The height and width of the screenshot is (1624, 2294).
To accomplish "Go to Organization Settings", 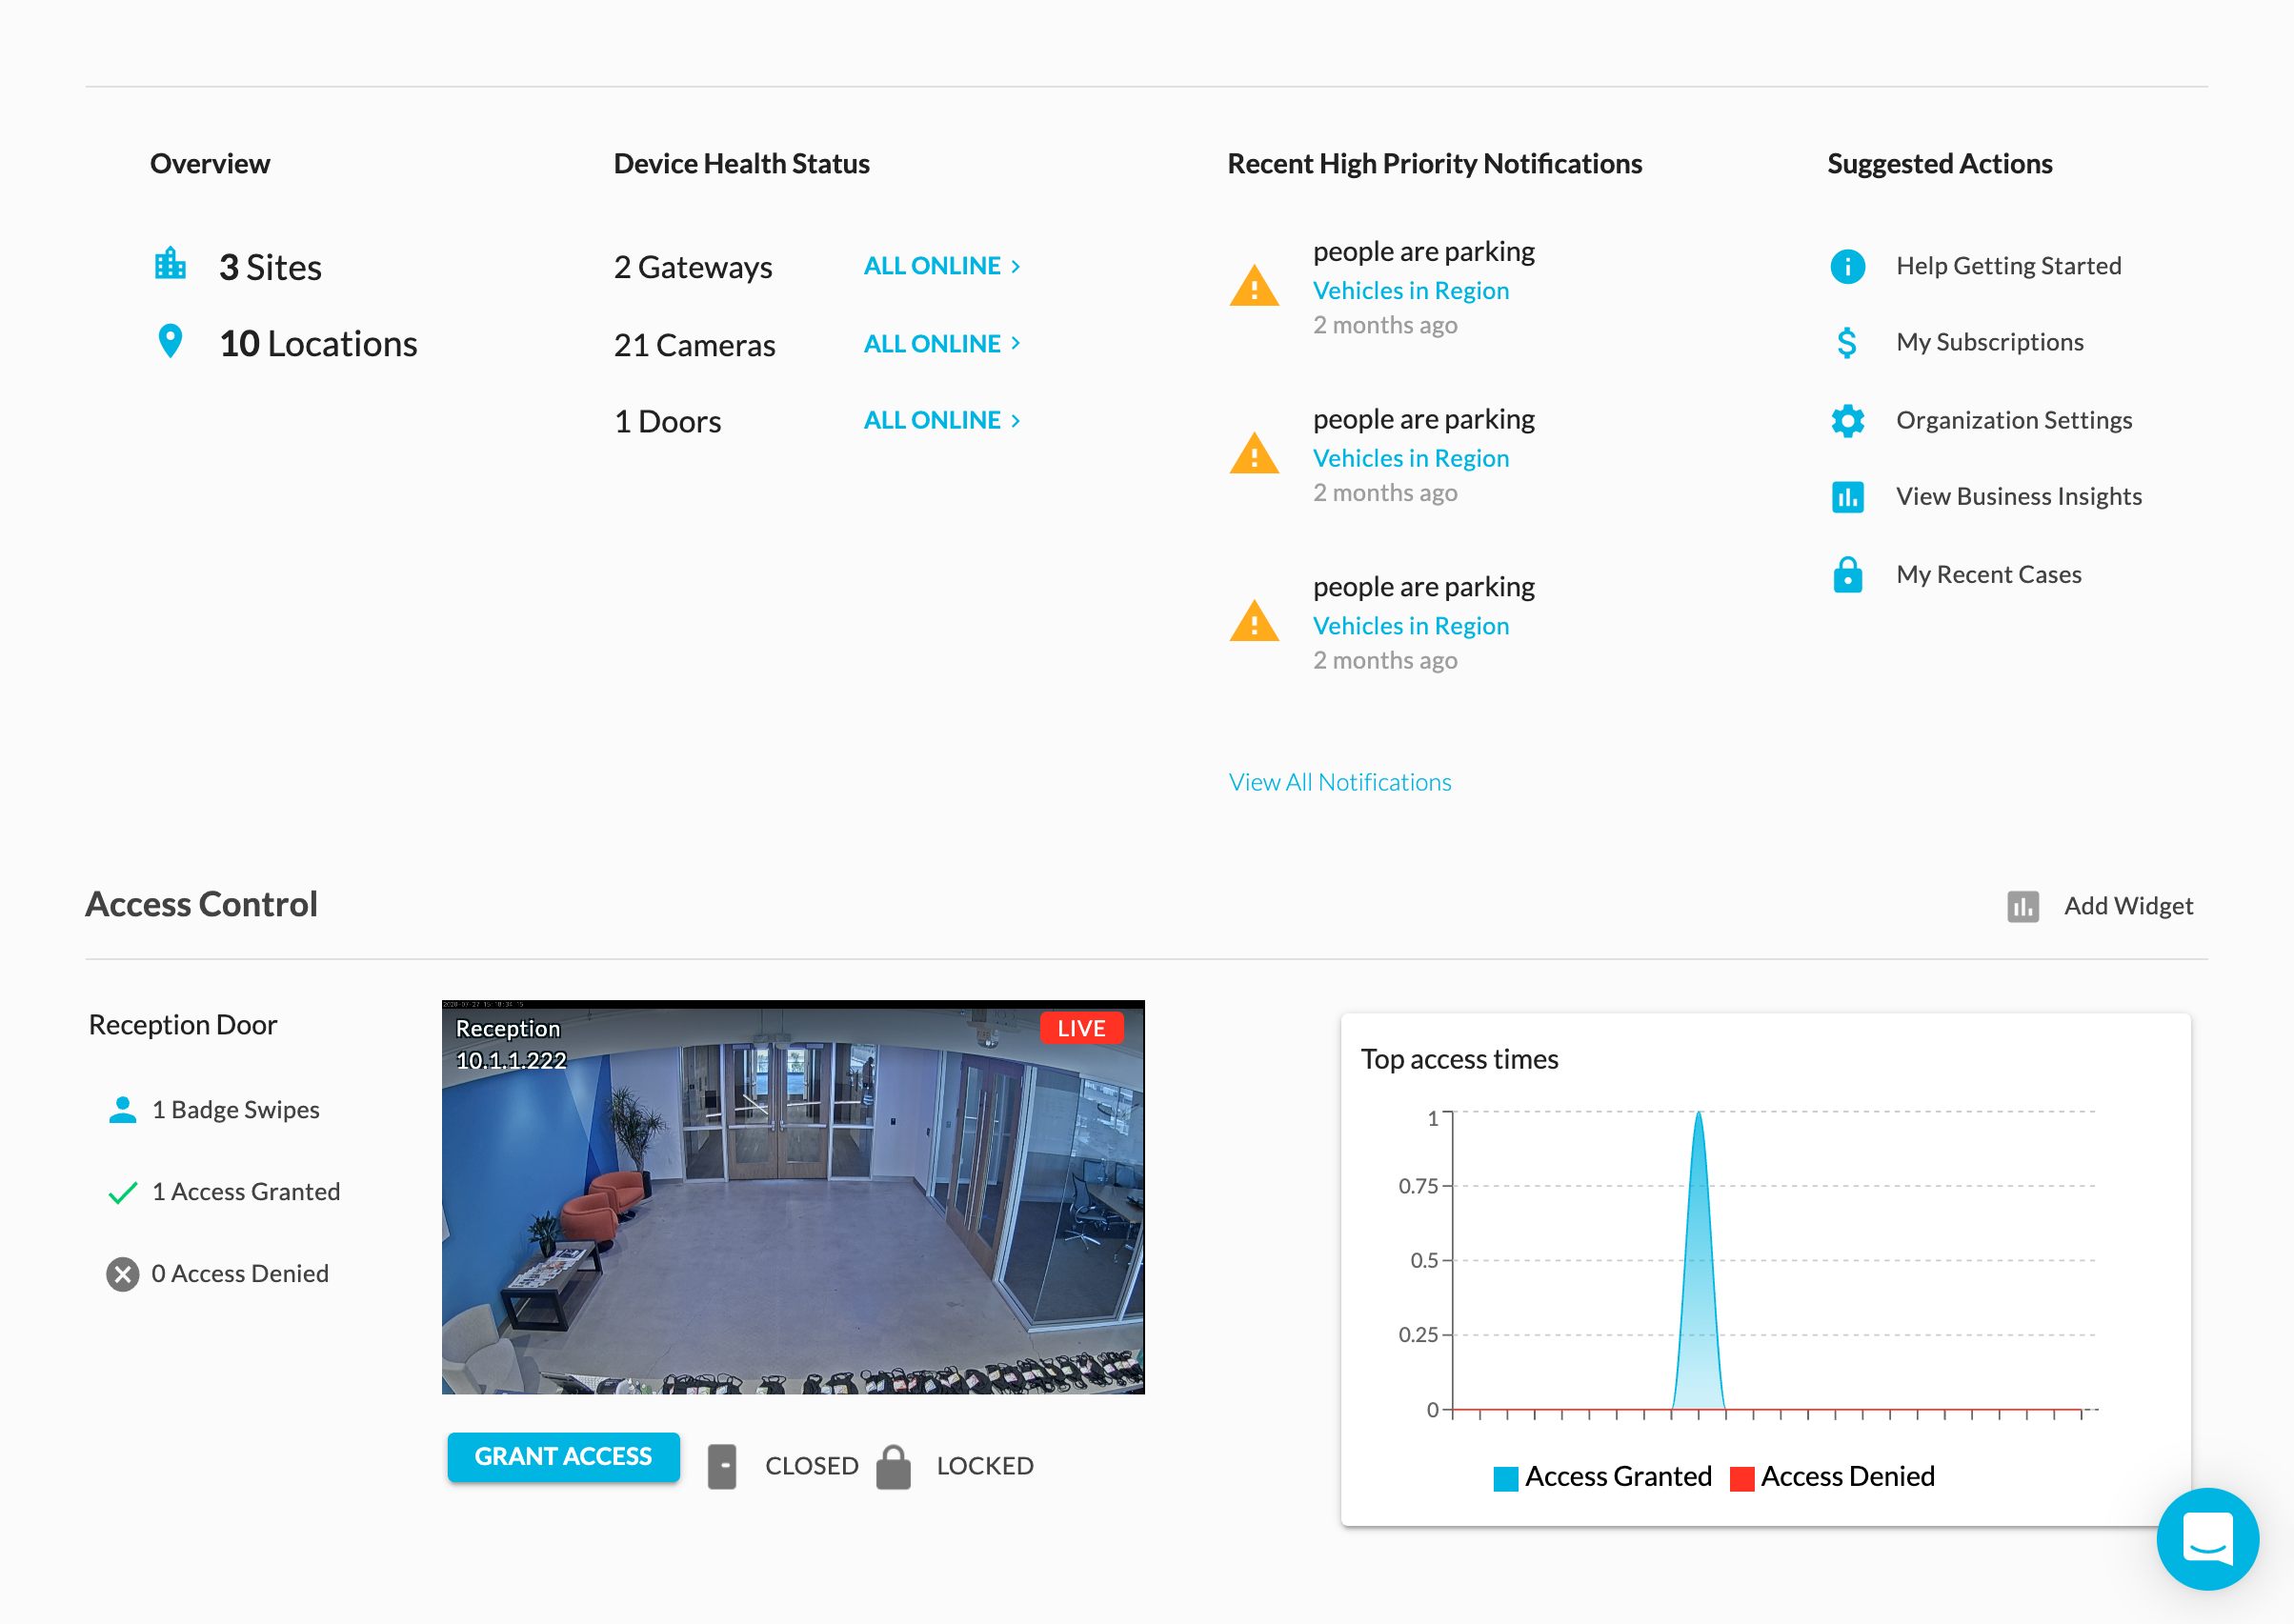I will click(x=2013, y=421).
